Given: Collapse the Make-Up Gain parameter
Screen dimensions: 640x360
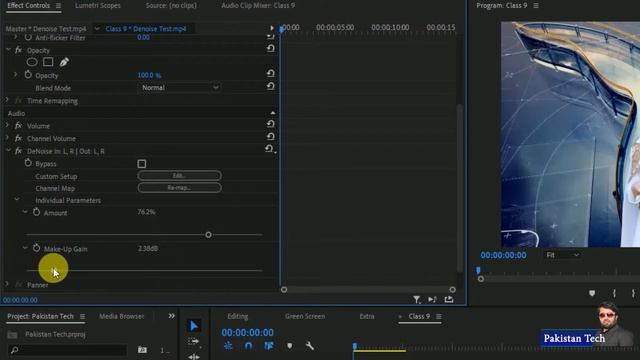Looking at the screenshot, I should [25, 248].
